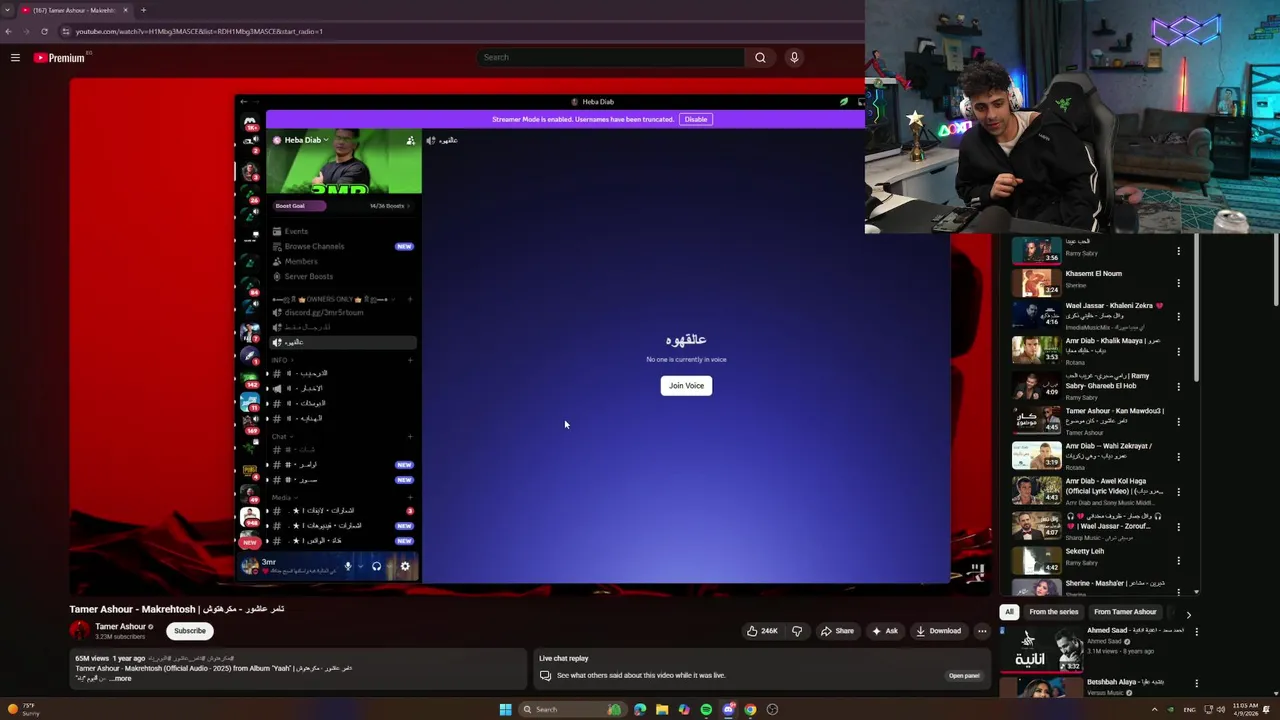Open Discord from the taskbar

coord(728,710)
